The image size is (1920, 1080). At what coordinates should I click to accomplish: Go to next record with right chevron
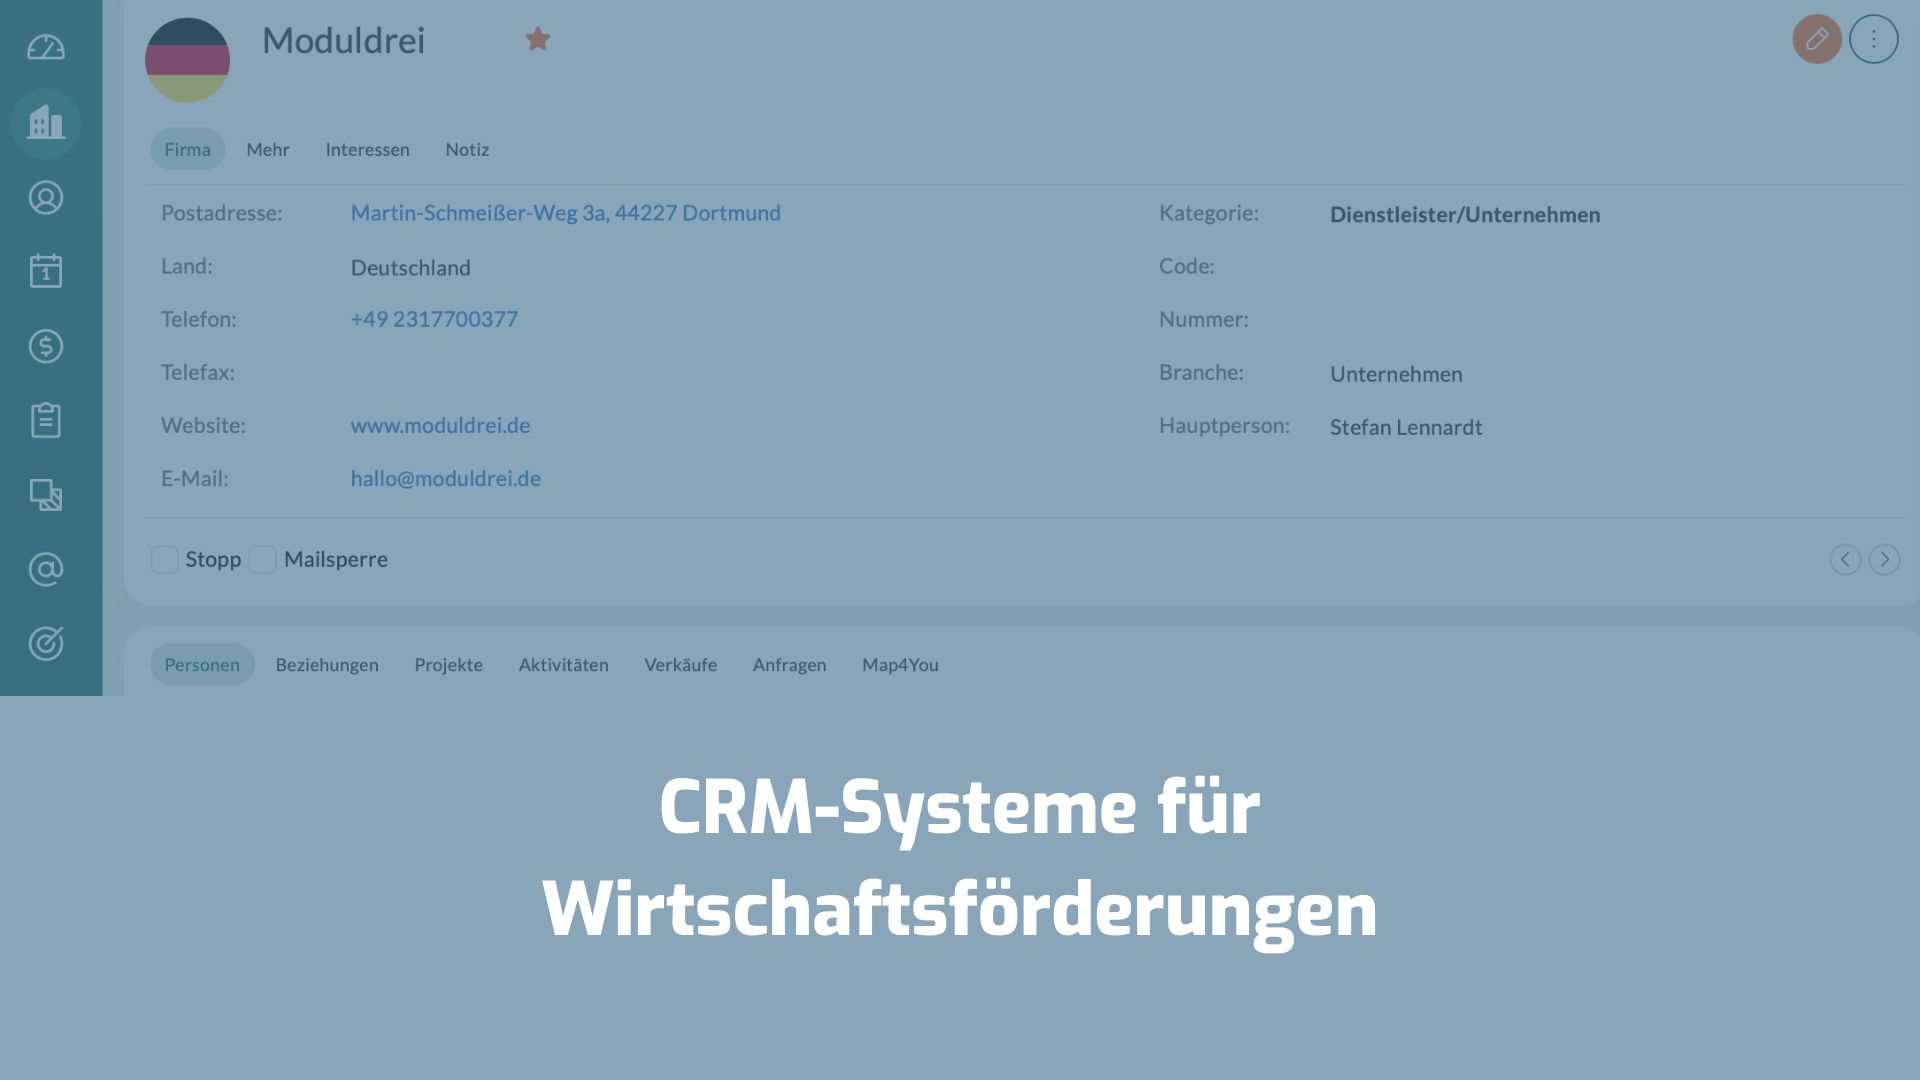(1884, 559)
